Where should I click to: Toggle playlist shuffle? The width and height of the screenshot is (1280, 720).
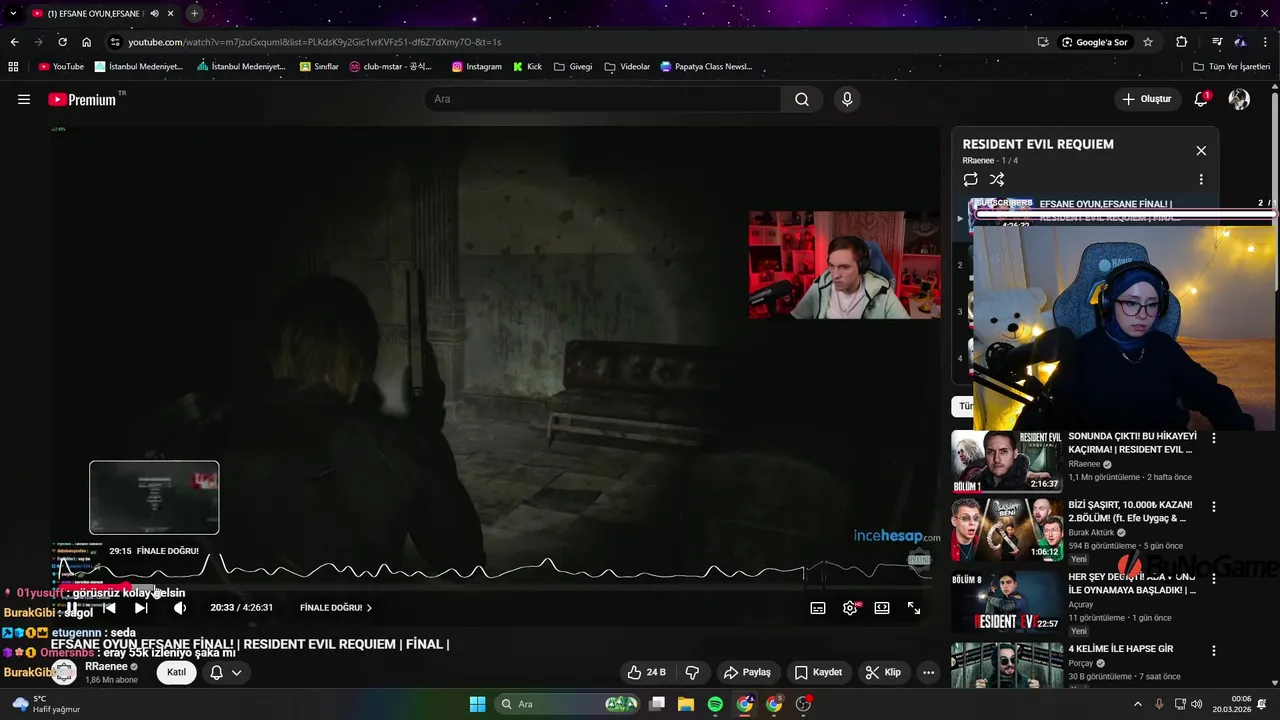997,180
